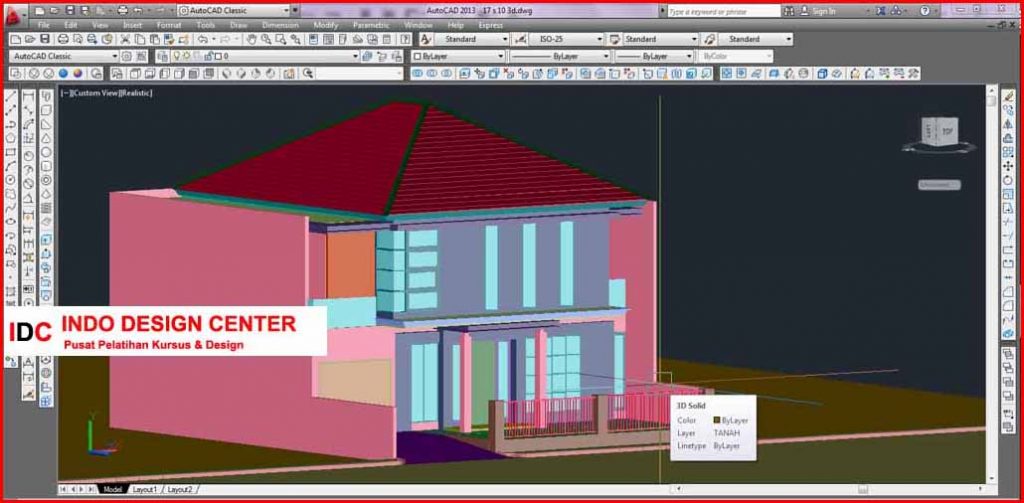Click the Autodesk Exchange X icon
Image resolution: width=1024 pixels, height=503 pixels.
882,11
